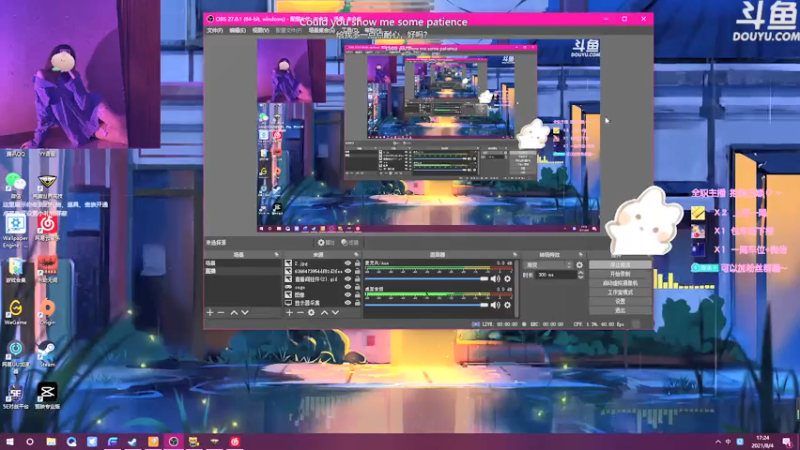Open the 渐变 transition type dropdown
Image resolution: width=800 pixels, height=450 pixels.
tap(548, 265)
